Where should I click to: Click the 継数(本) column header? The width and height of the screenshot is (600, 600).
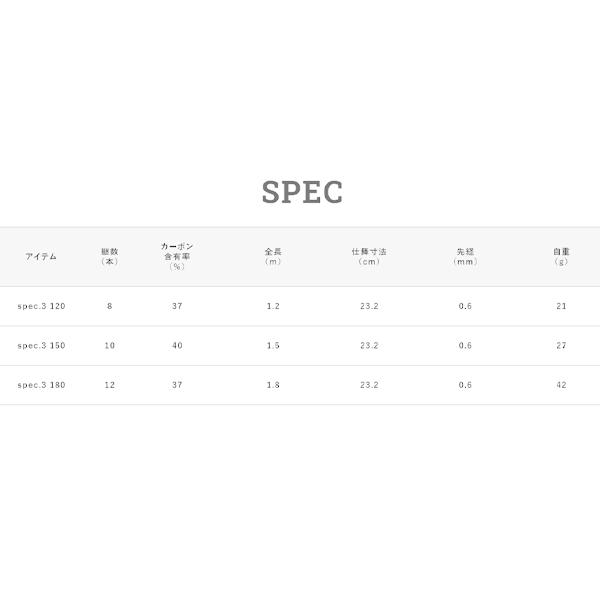110,257
